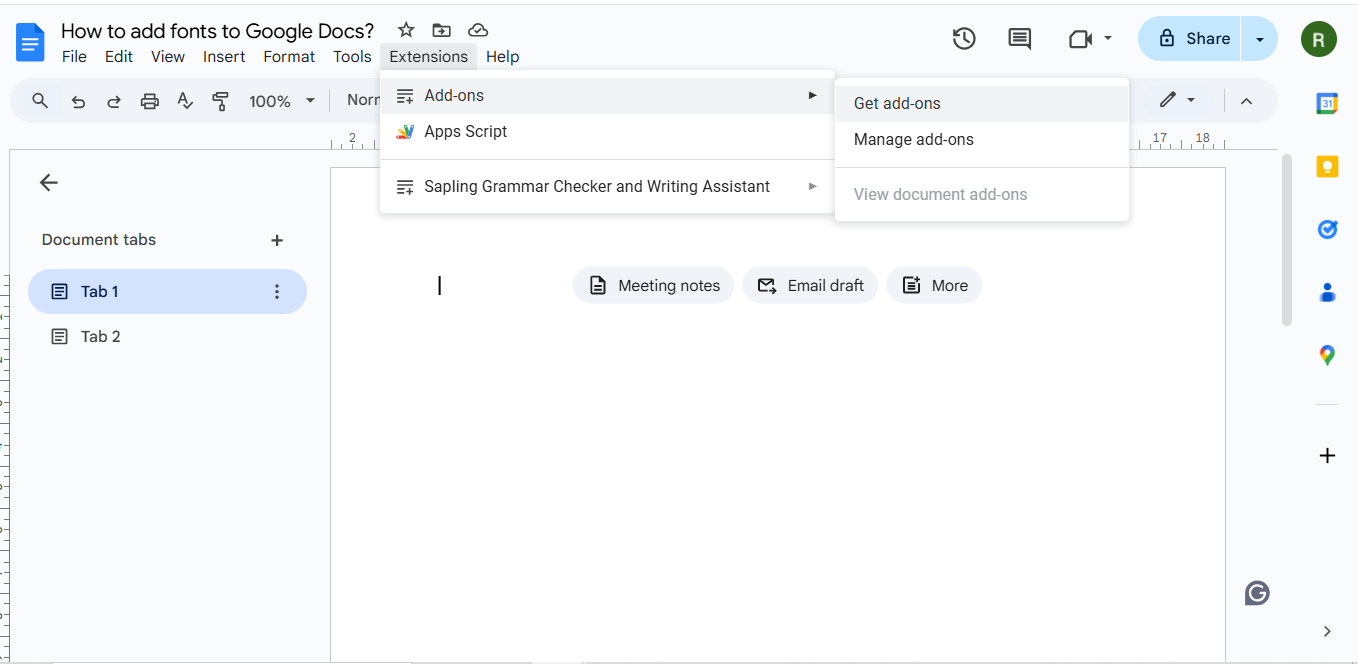Screen dimensions: 1358x664
Task: Open the comments icon
Action: tap(1019, 39)
